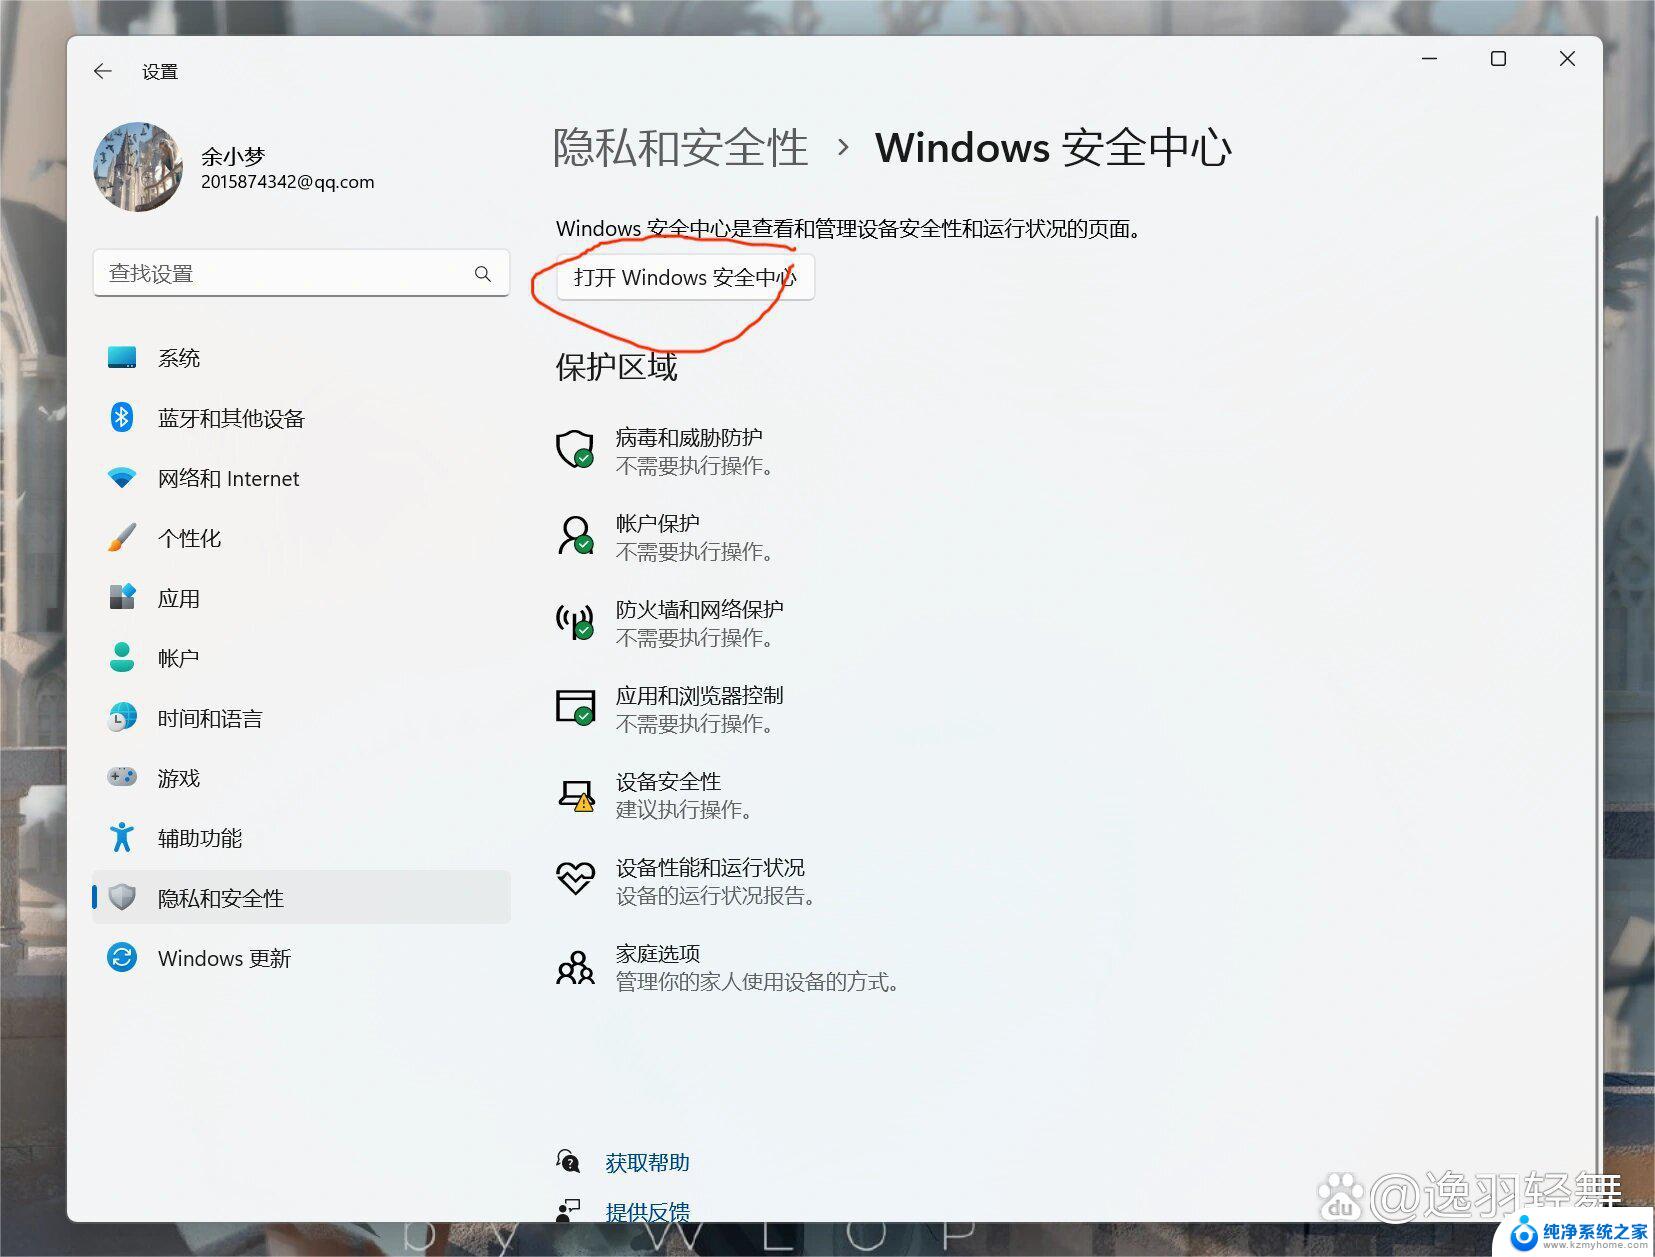Click the 获取帮助 link
Screen dimensions: 1655x1257
[647, 1163]
